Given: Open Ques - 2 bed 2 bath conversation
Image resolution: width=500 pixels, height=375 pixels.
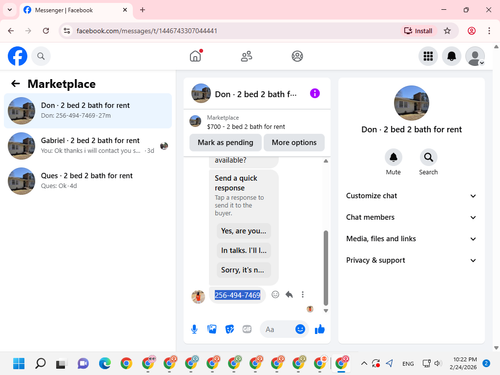Looking at the screenshot, I should 88,181.
